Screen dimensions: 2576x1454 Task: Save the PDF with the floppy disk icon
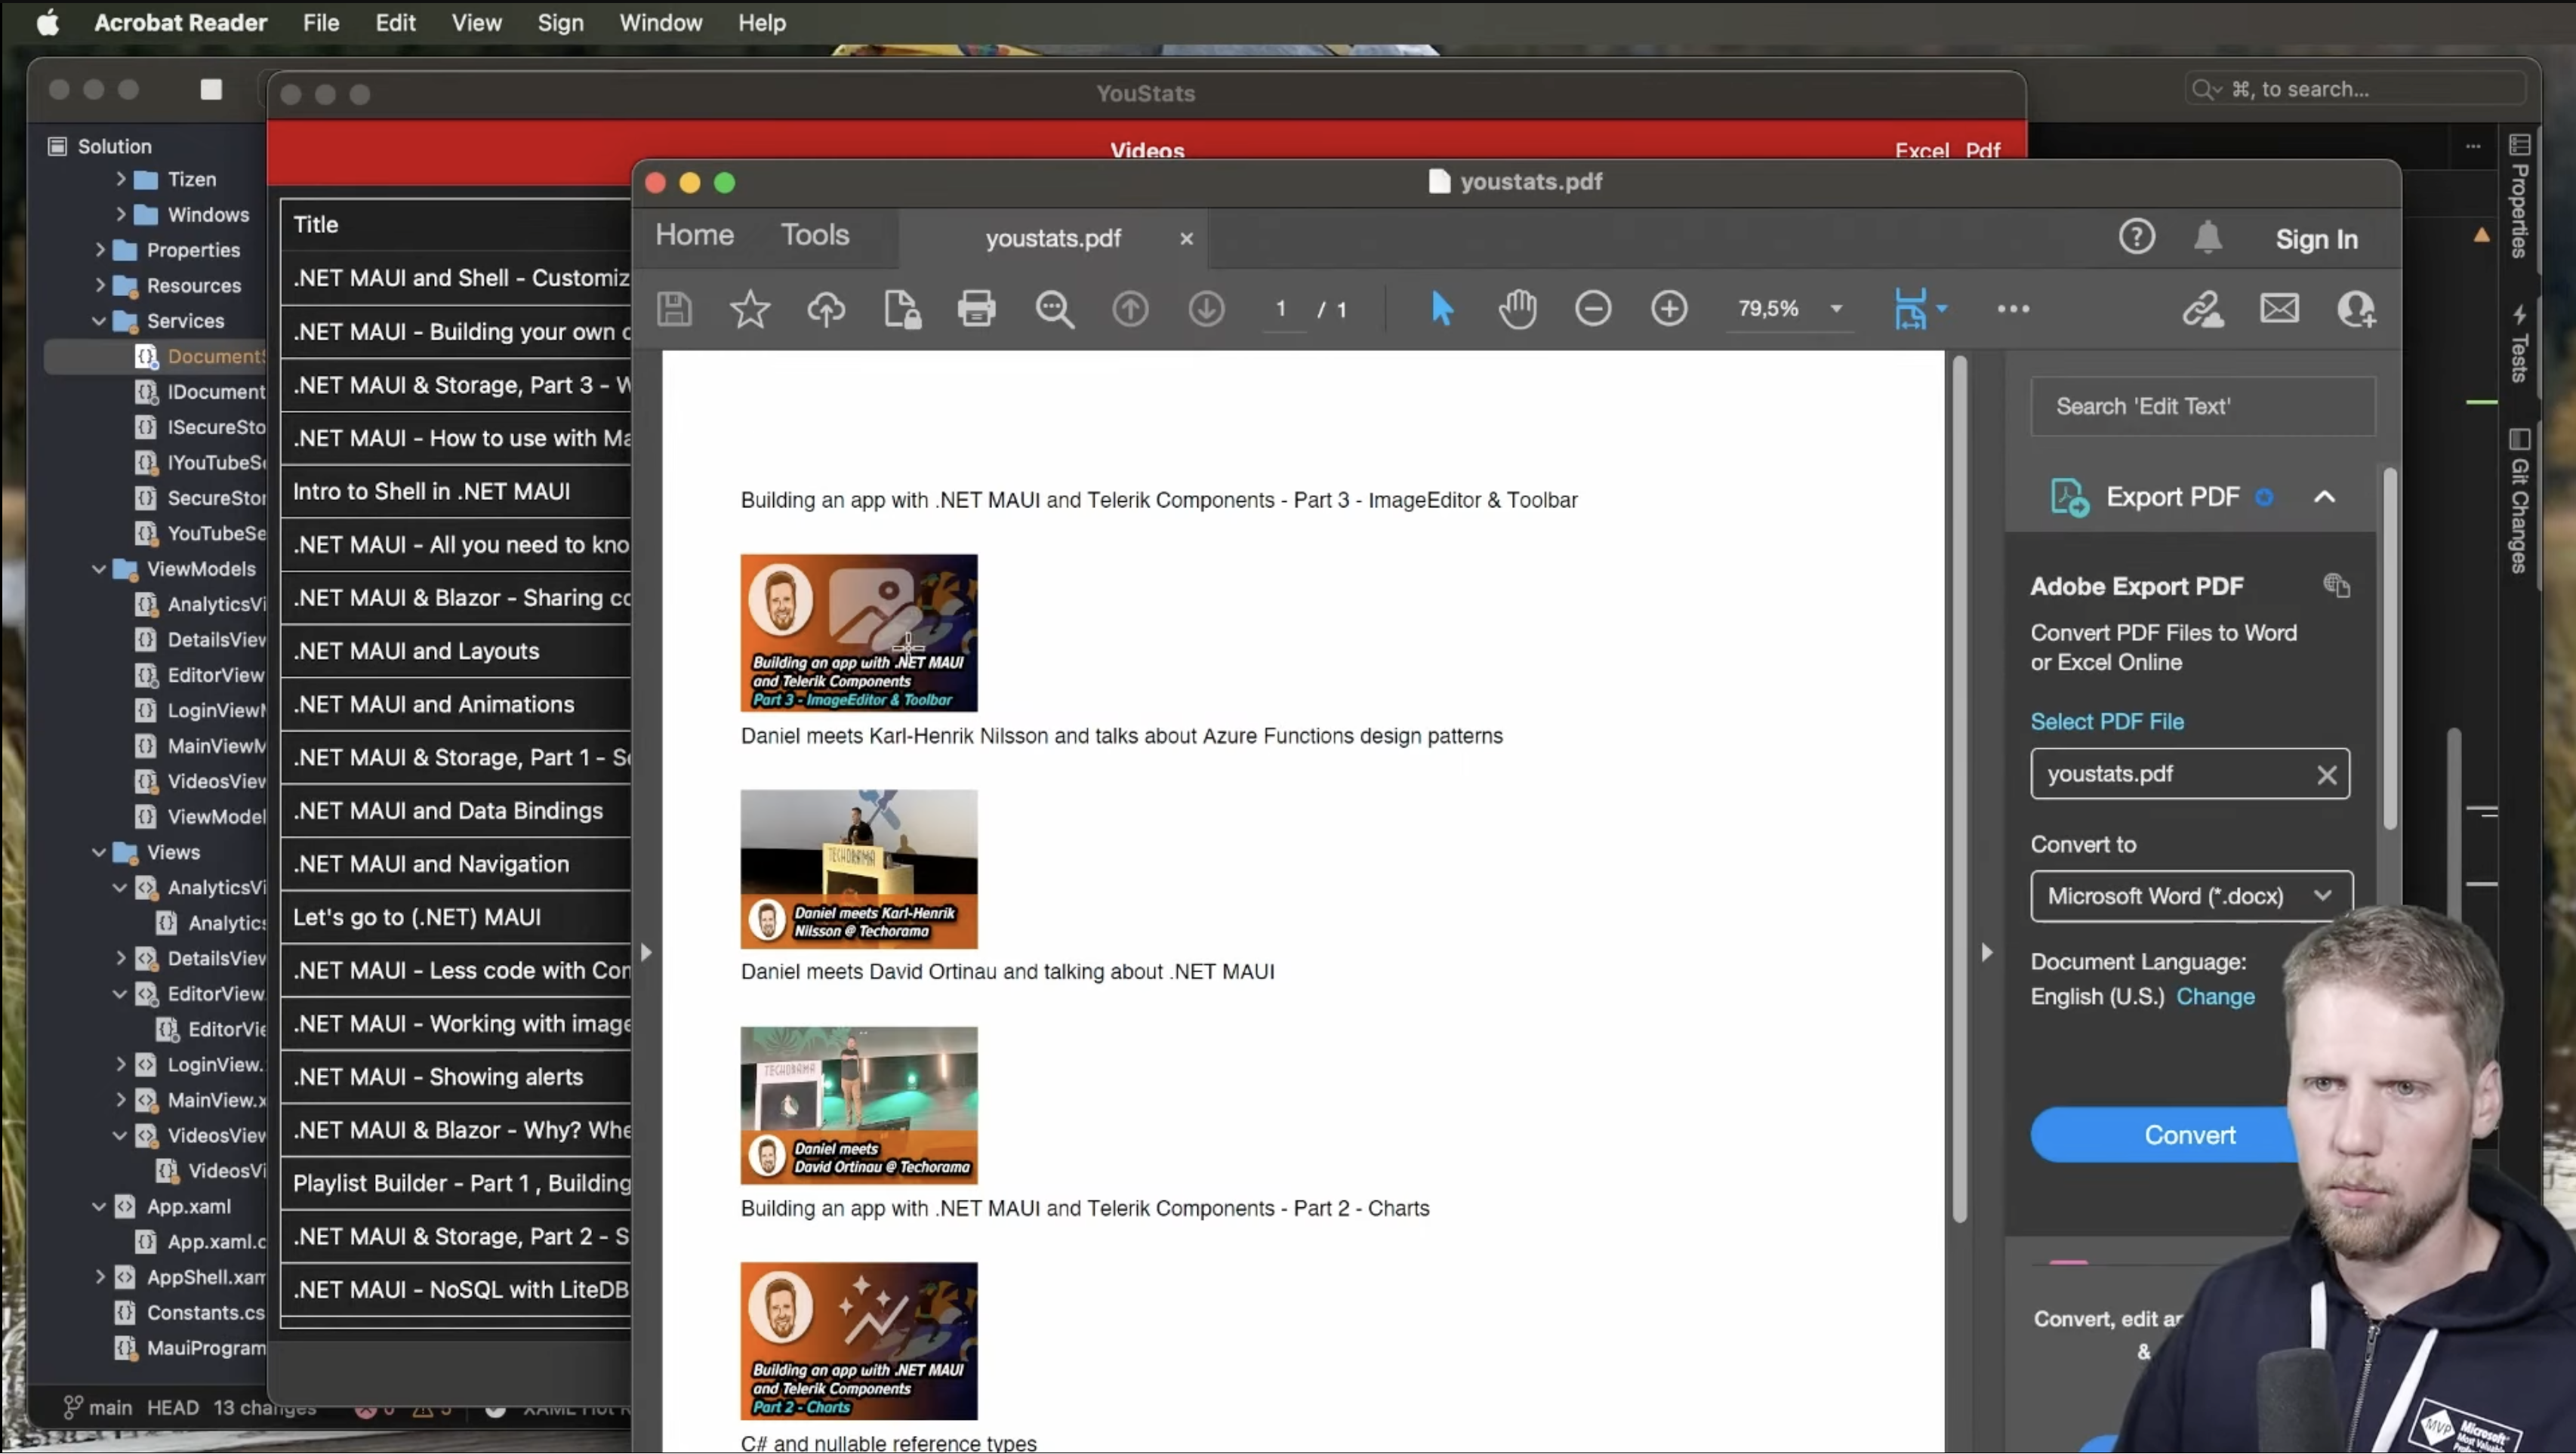pyautogui.click(x=674, y=309)
